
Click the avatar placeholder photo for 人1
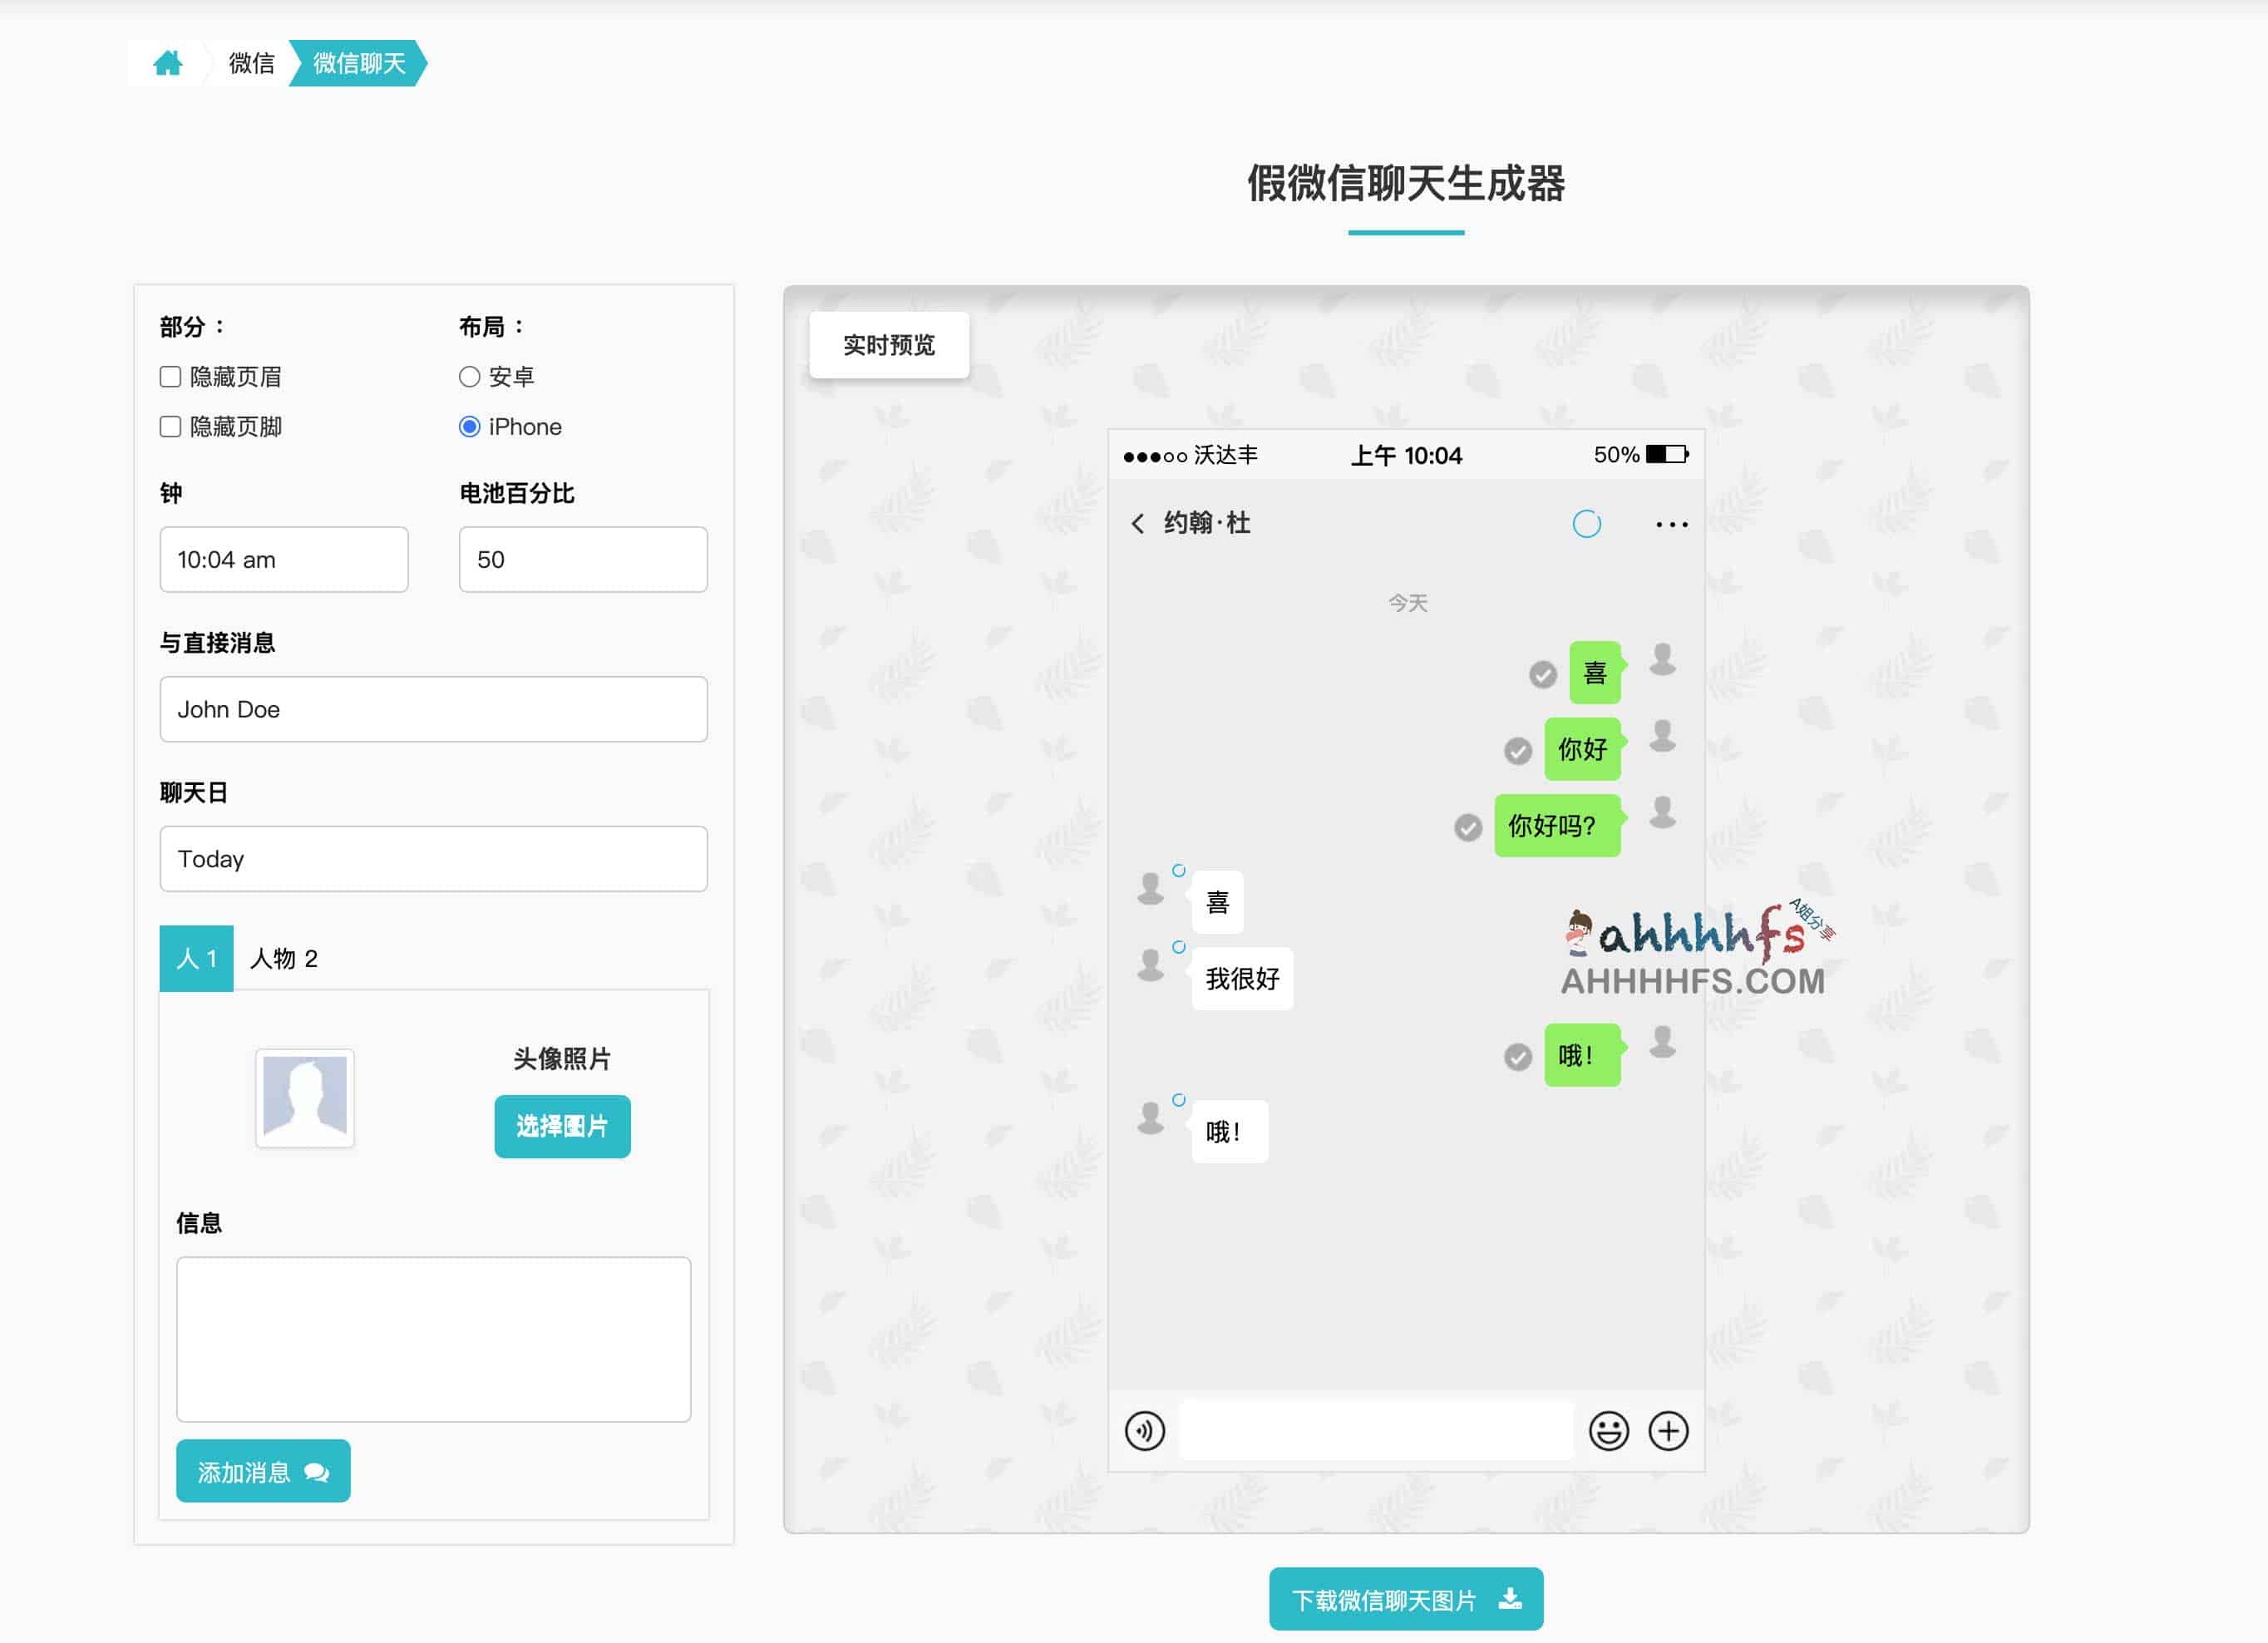[x=304, y=1097]
